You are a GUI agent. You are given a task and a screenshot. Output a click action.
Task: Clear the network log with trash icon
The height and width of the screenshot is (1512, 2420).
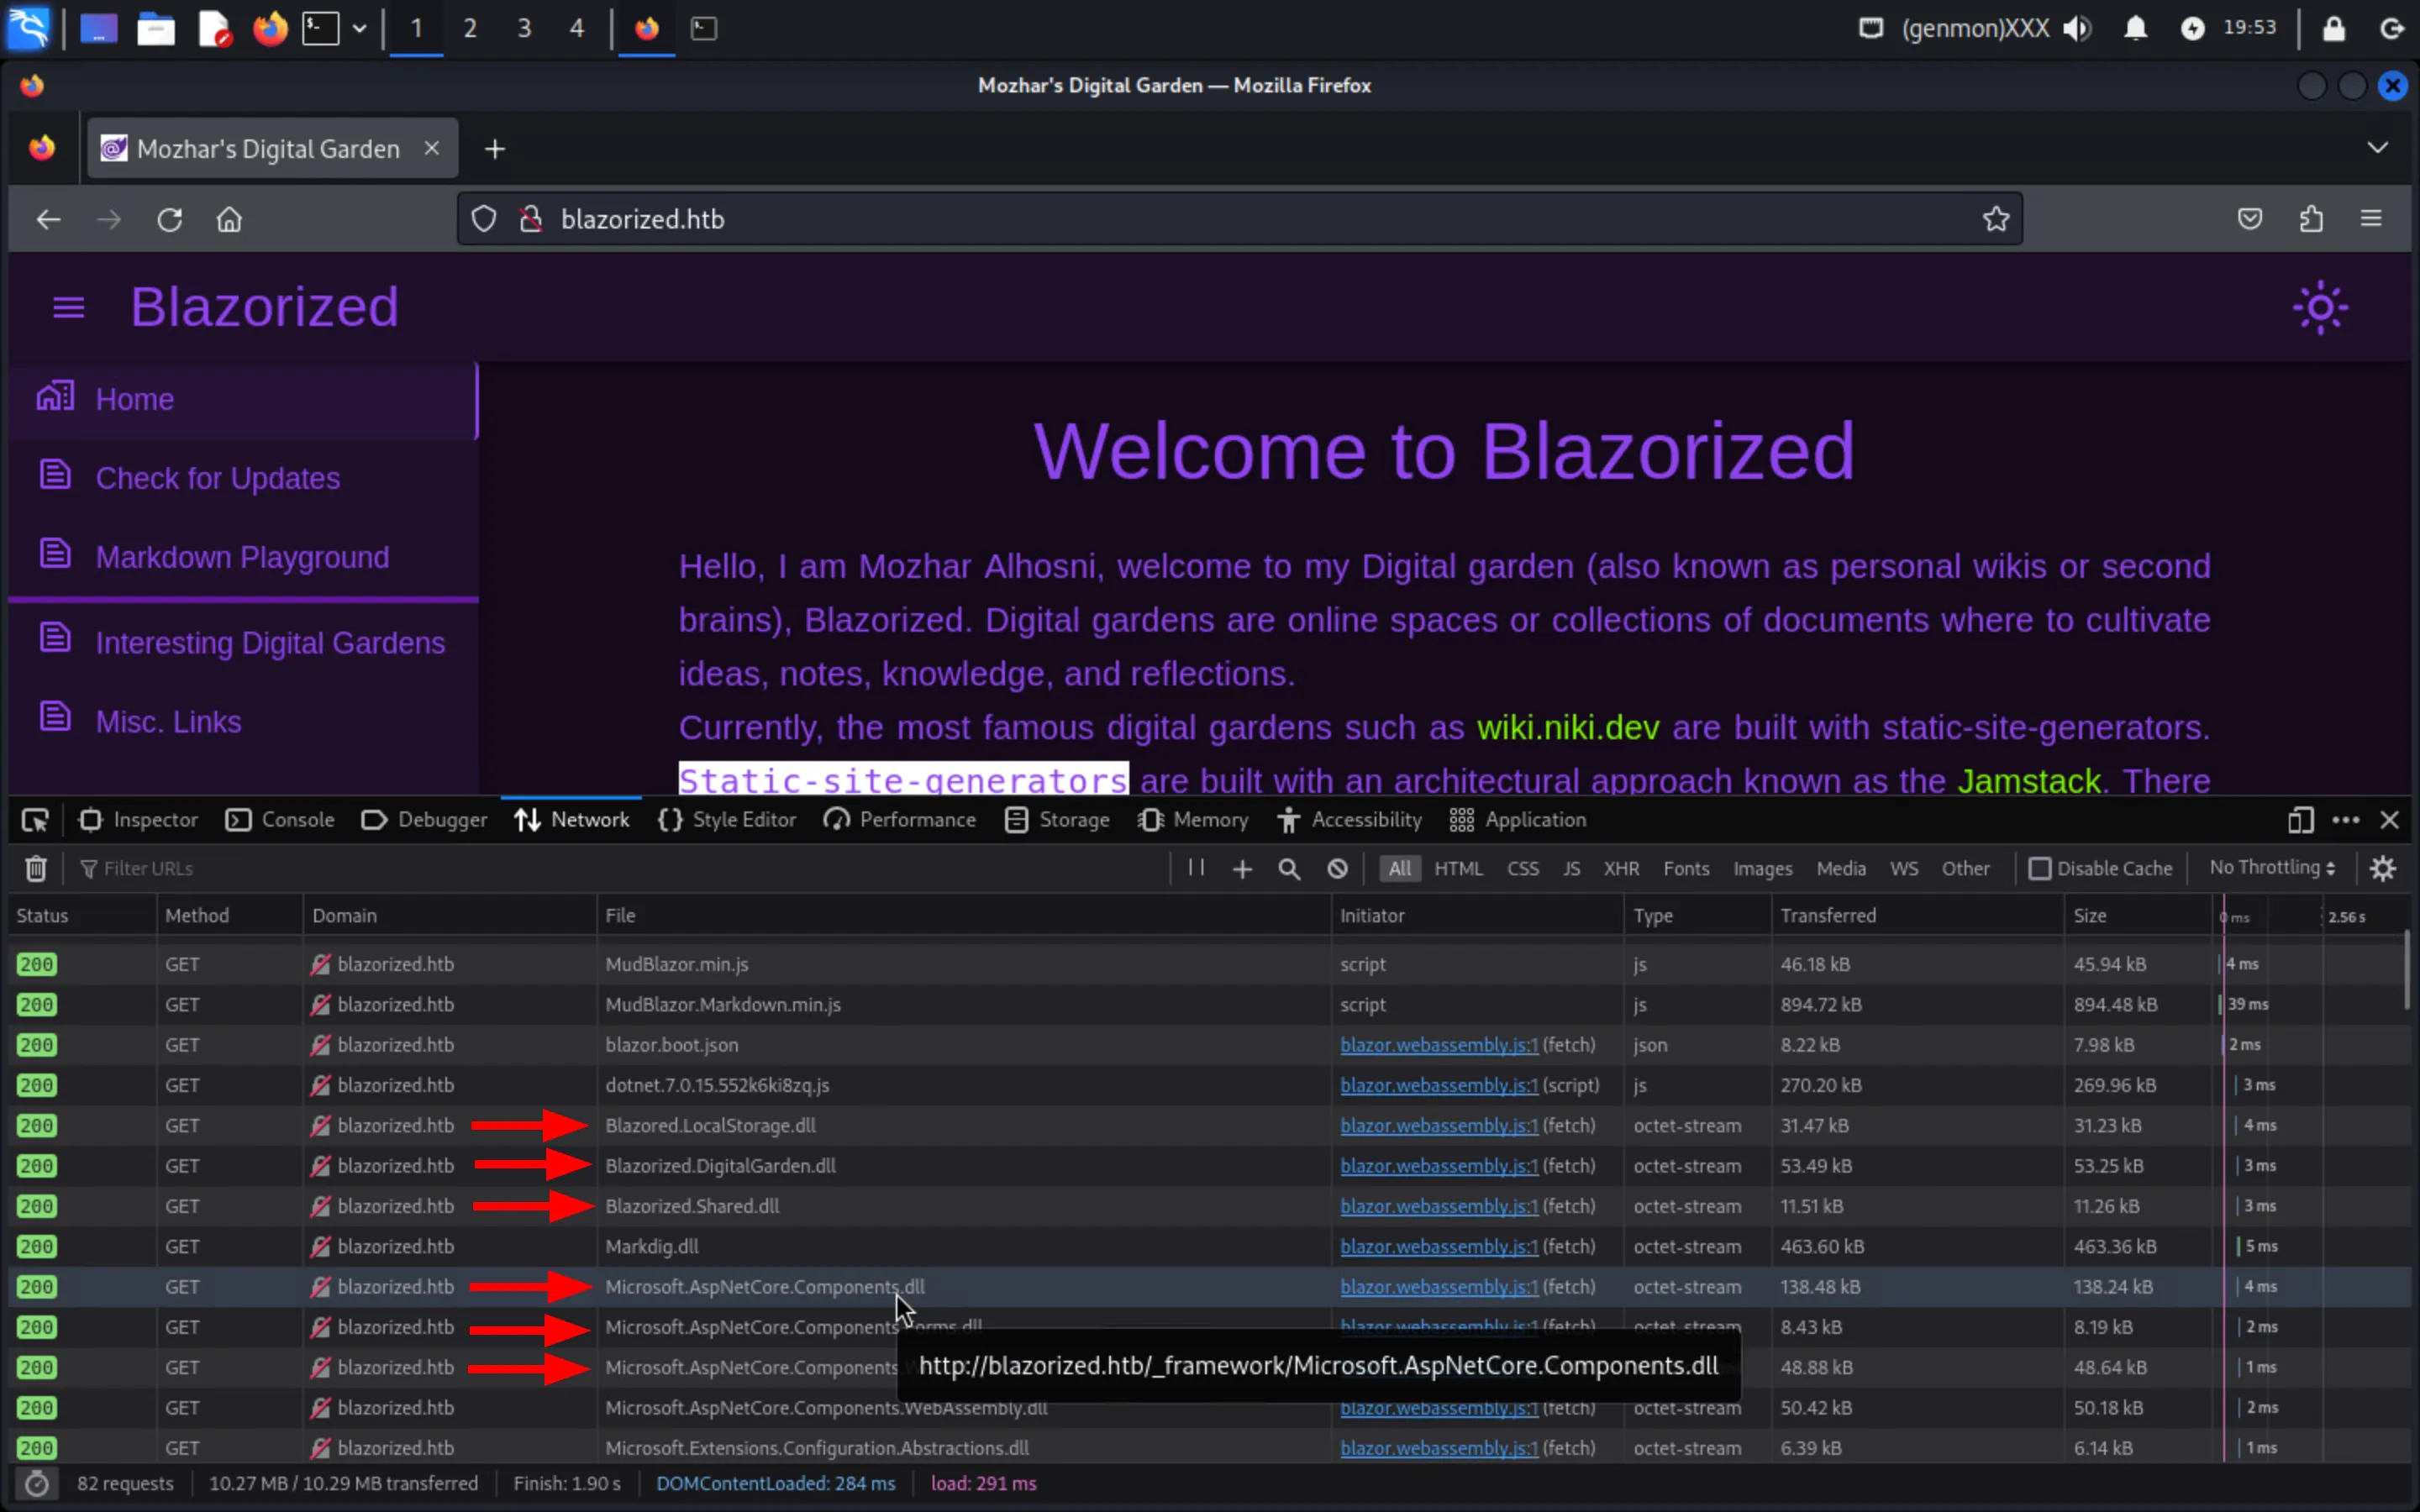[x=36, y=868]
